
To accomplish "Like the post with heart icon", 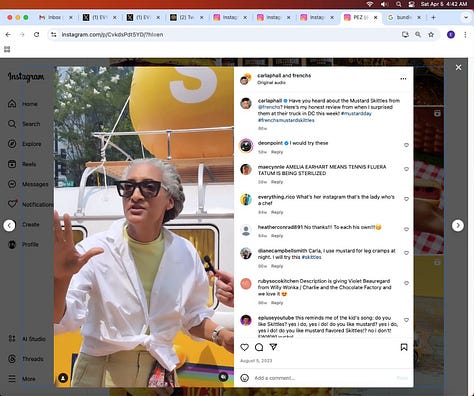I will click(244, 347).
